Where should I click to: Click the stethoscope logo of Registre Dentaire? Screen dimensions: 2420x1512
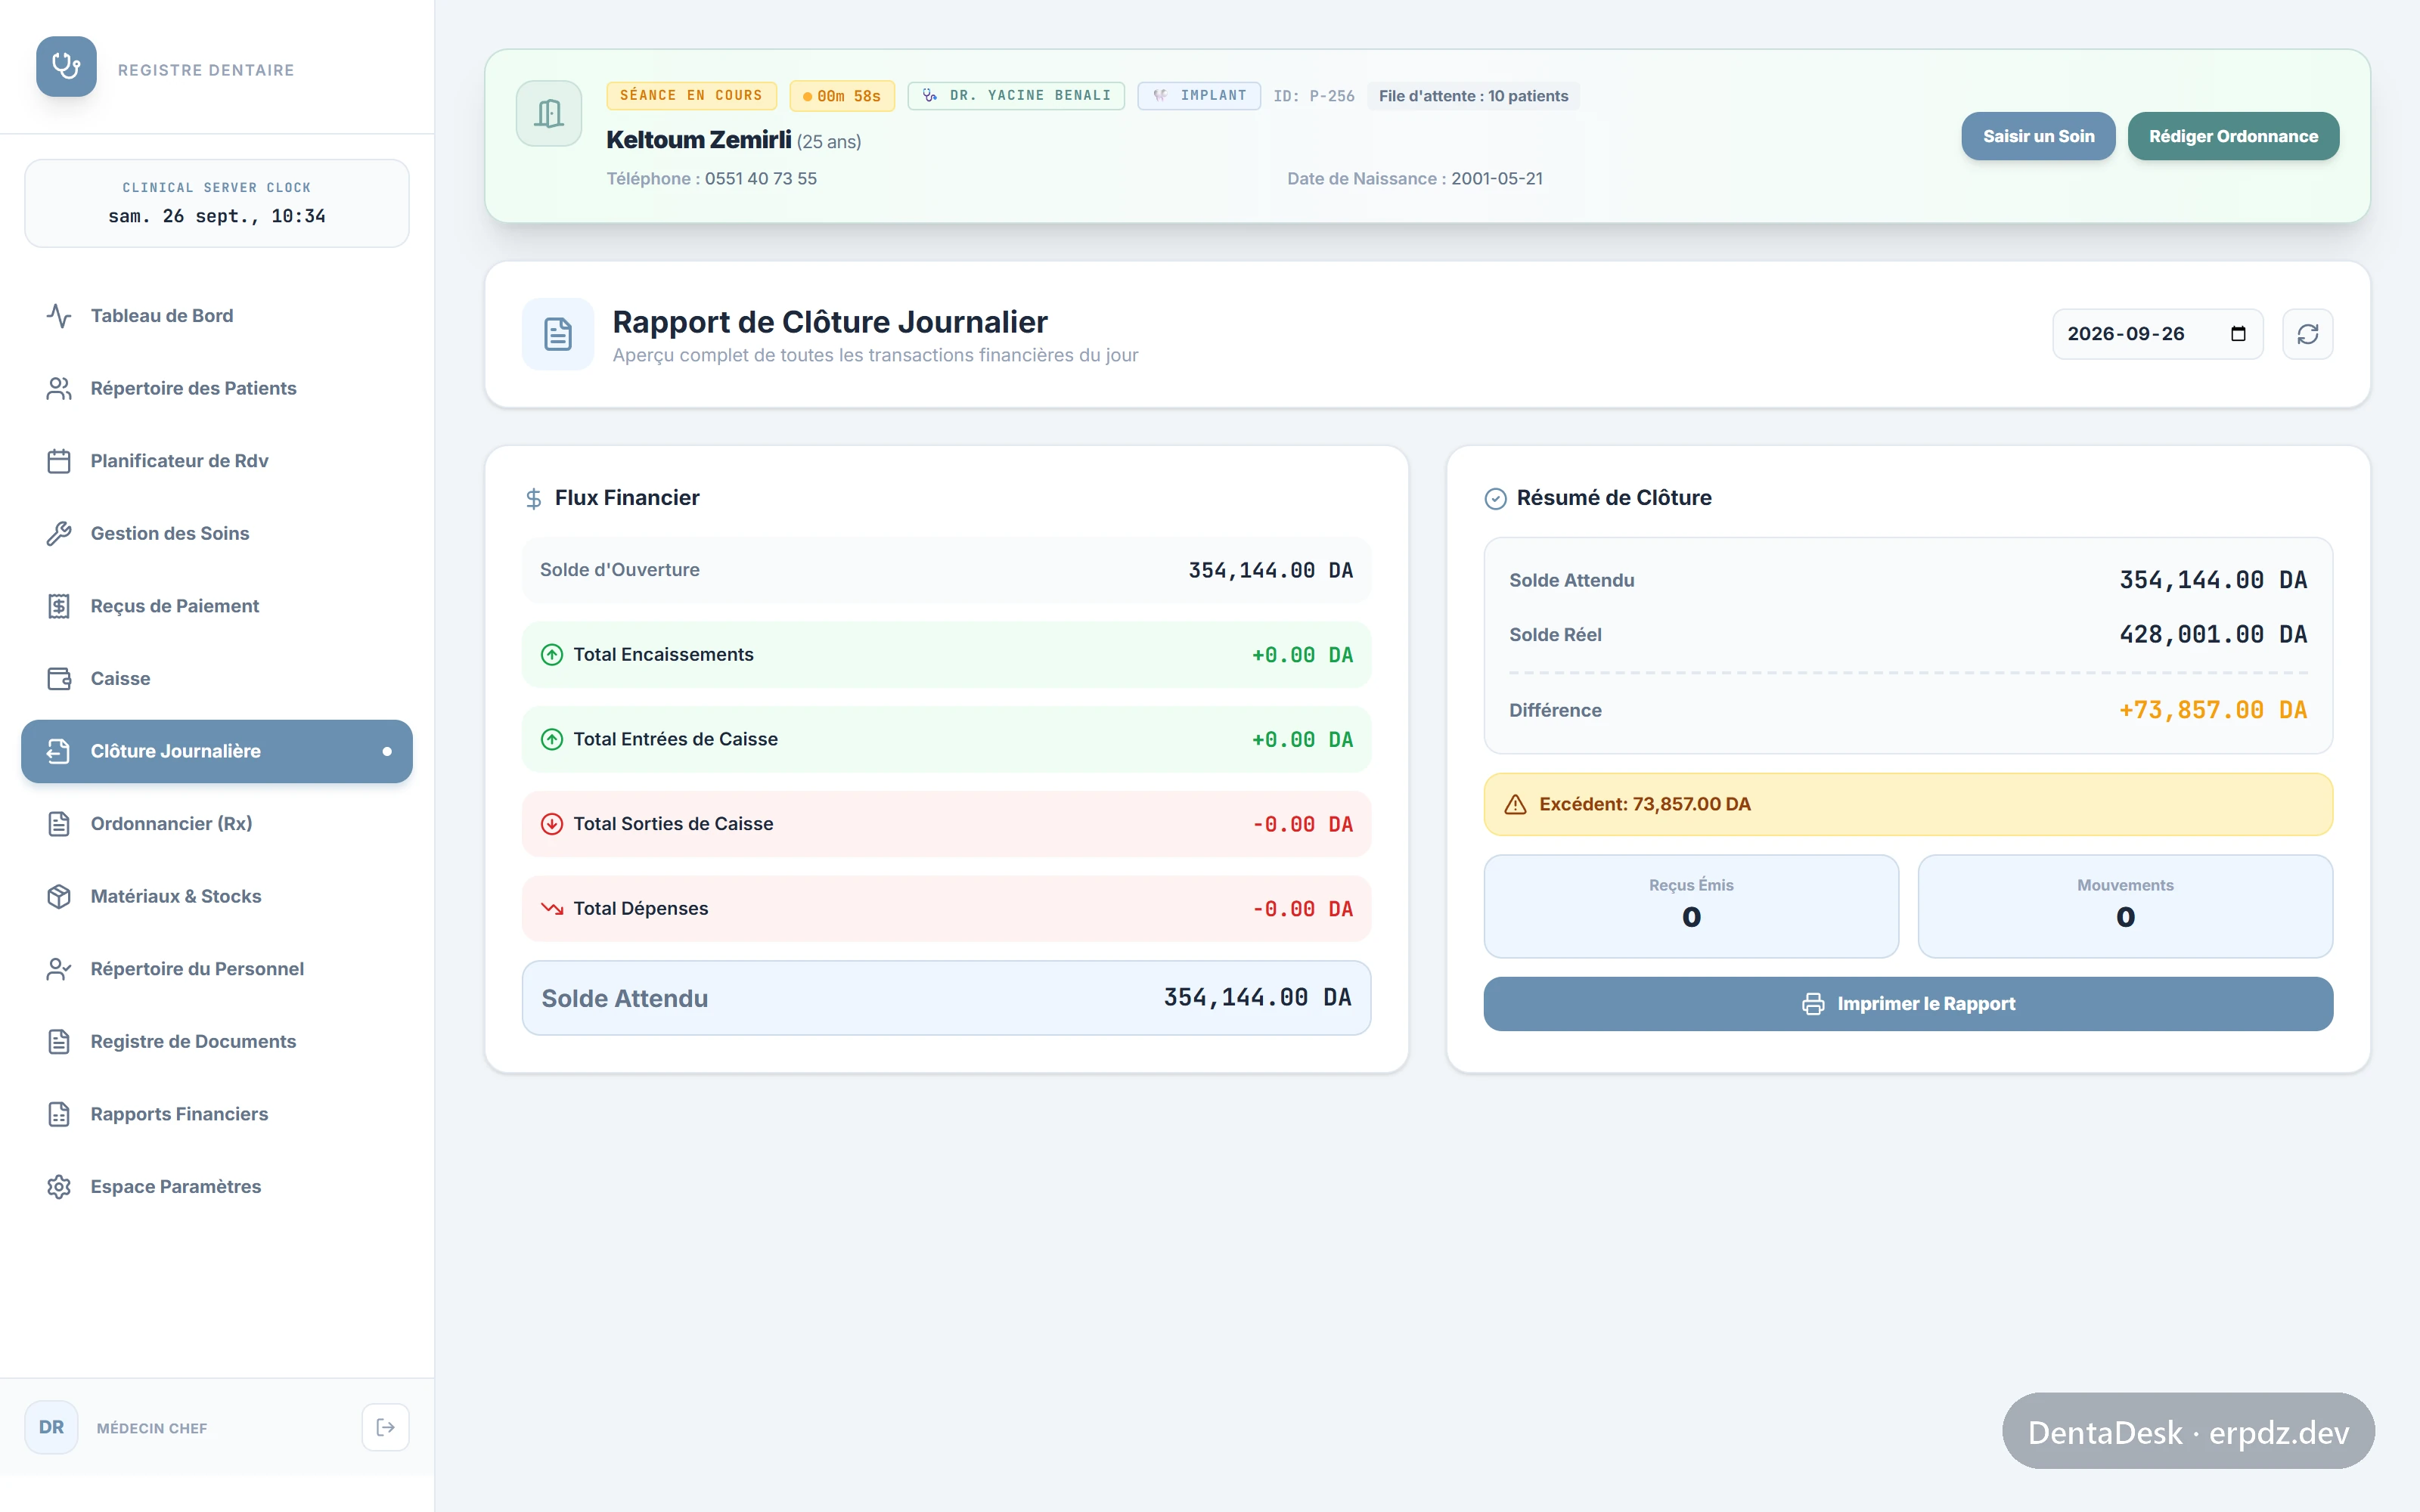coord(66,66)
